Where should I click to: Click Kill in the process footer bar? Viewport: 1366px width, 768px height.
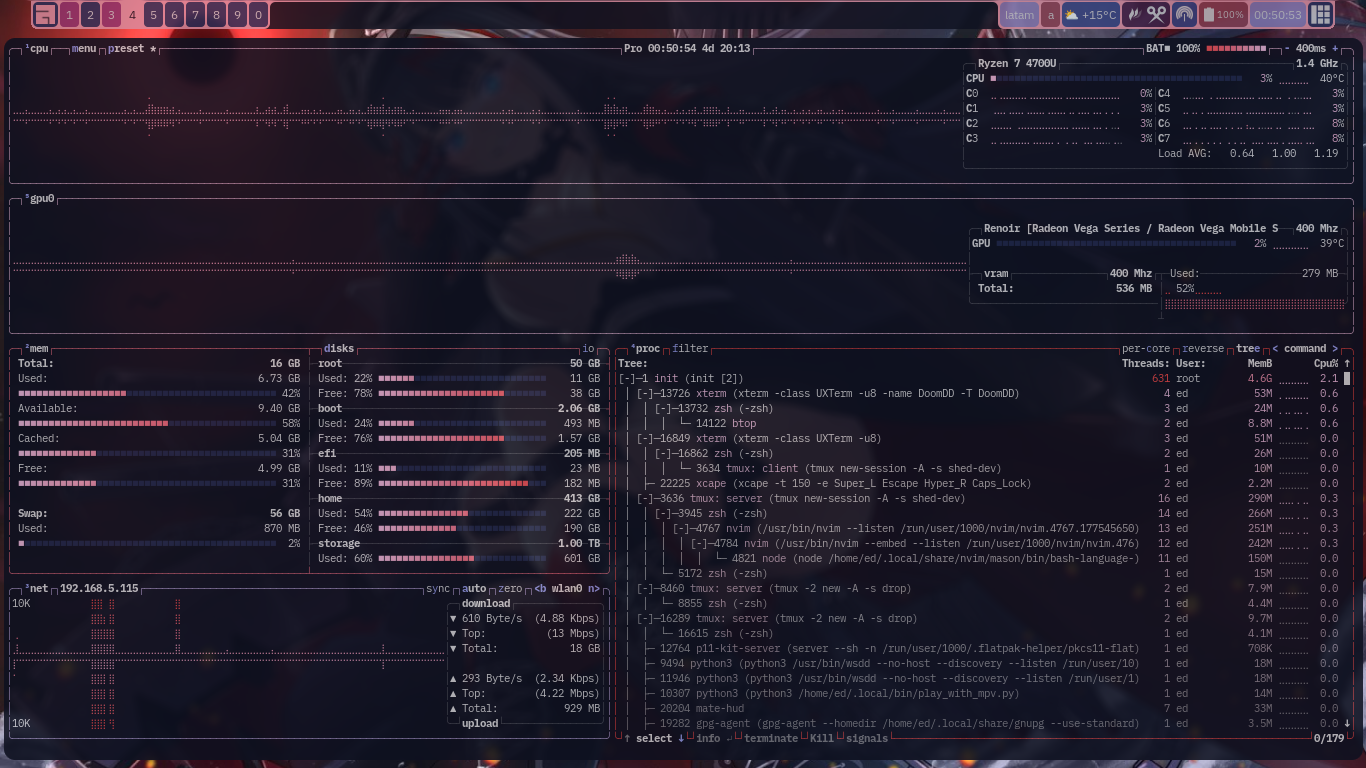821,739
